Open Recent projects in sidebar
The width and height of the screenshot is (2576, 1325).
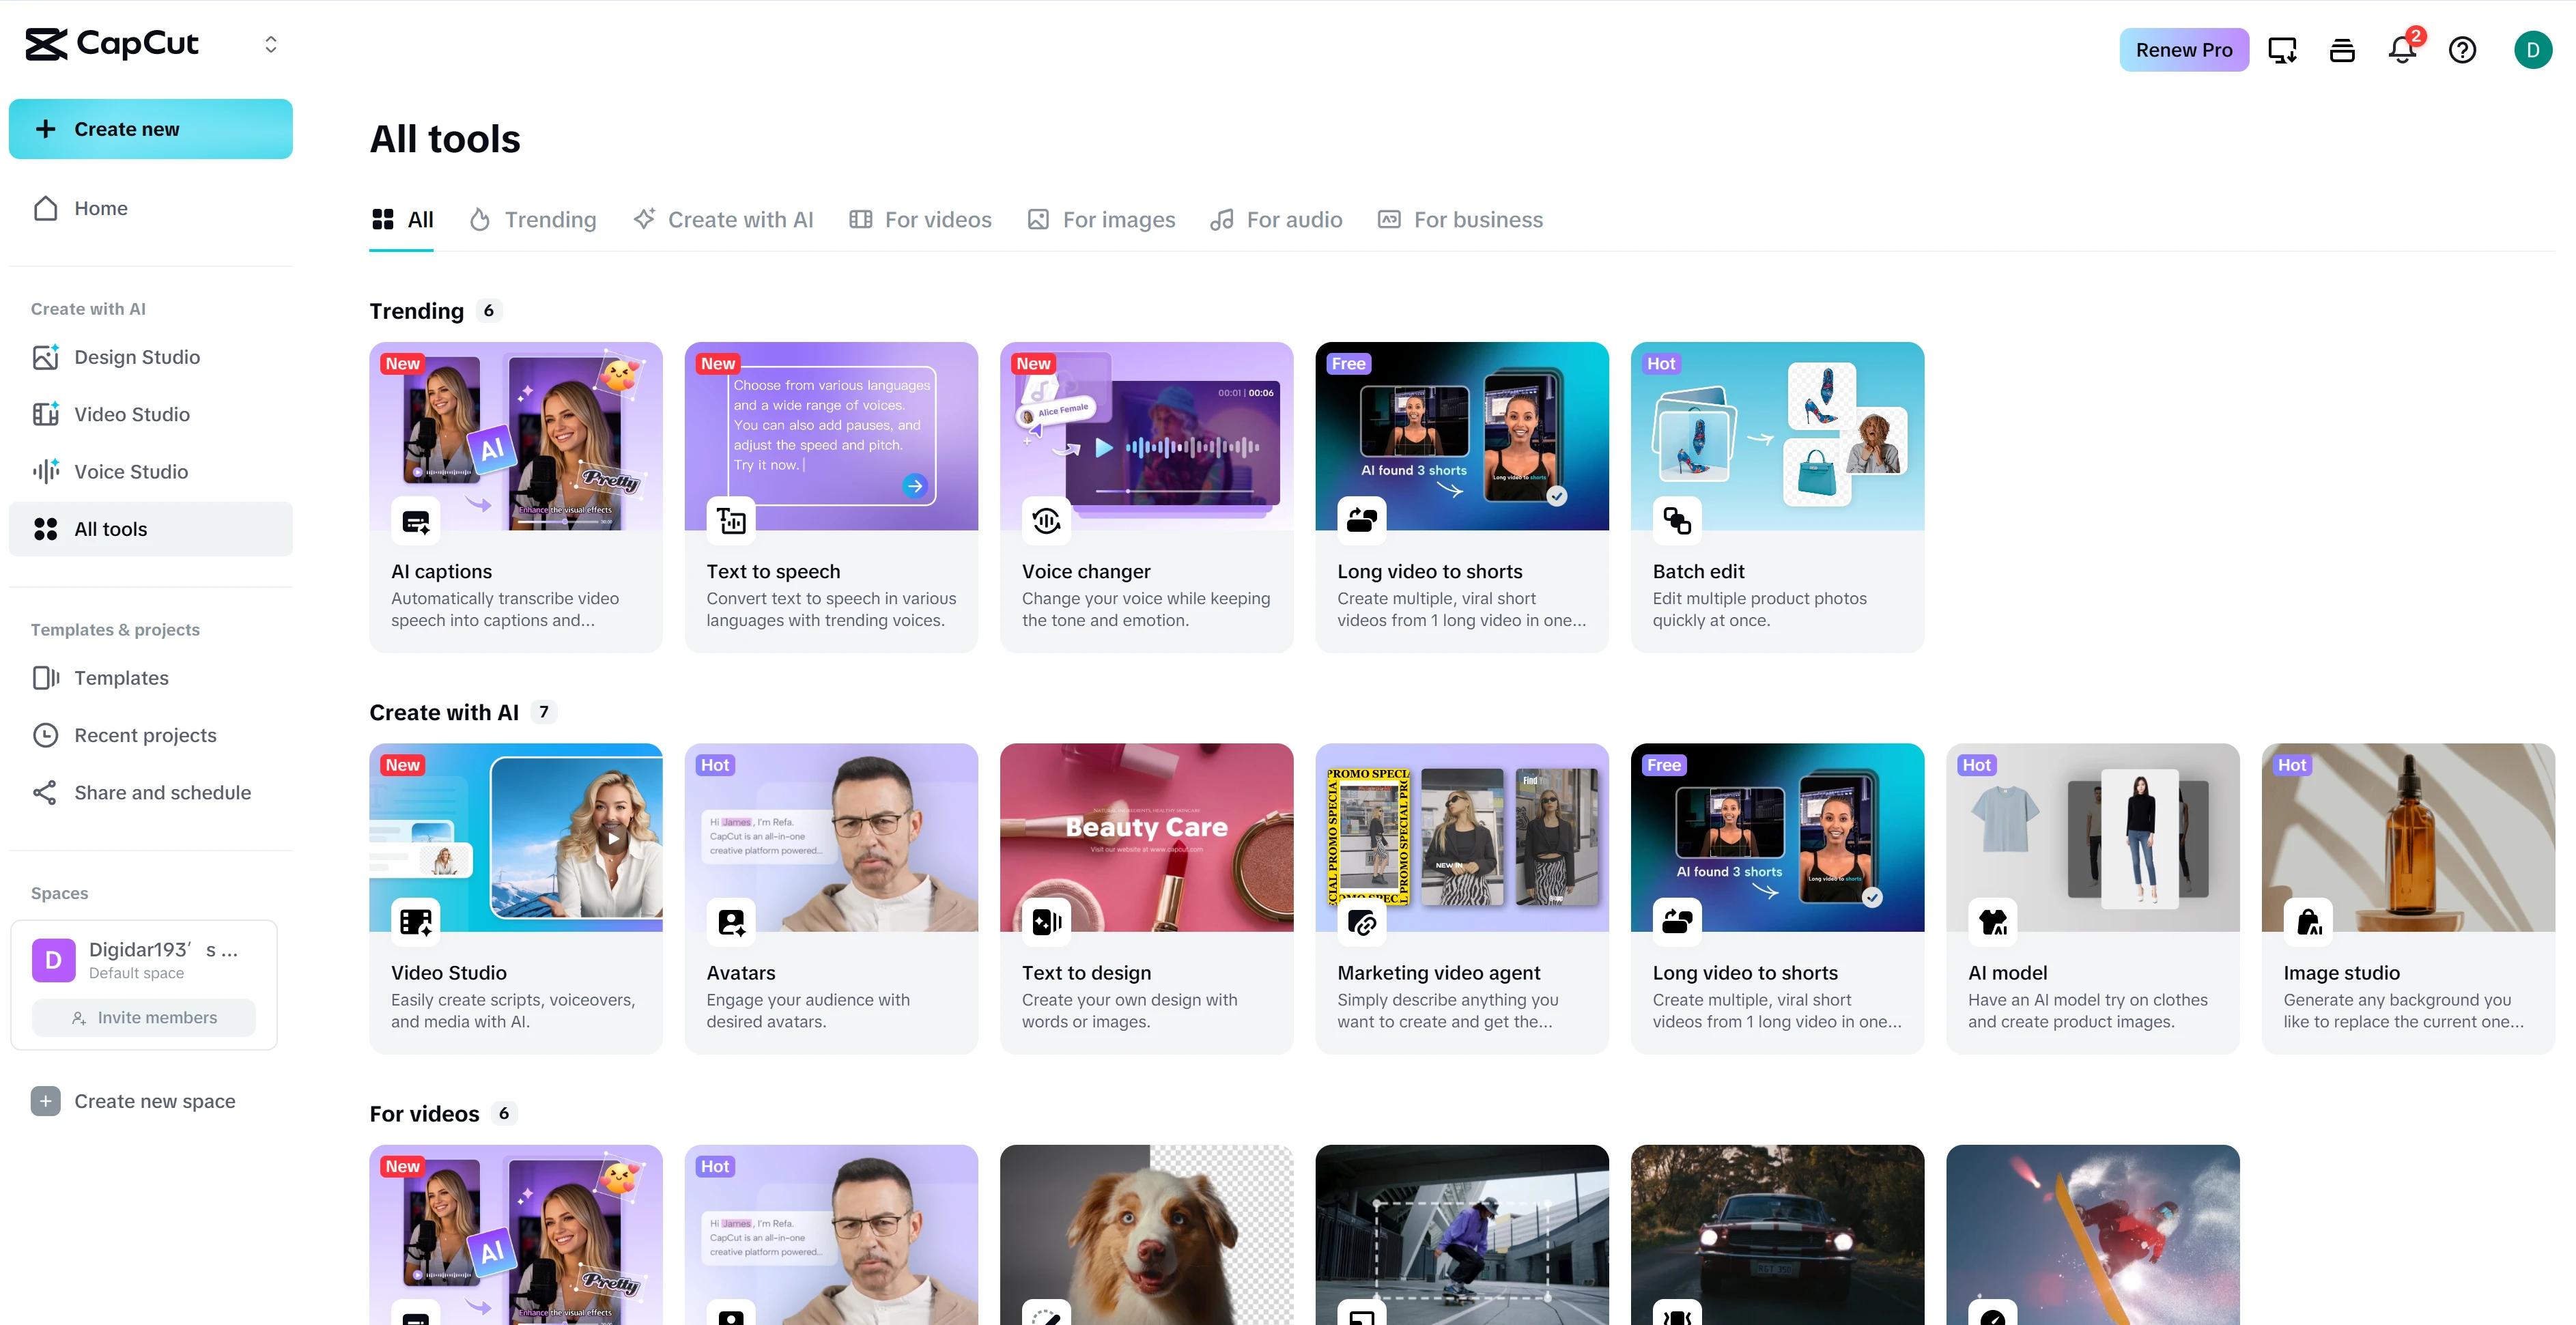pyautogui.click(x=145, y=735)
